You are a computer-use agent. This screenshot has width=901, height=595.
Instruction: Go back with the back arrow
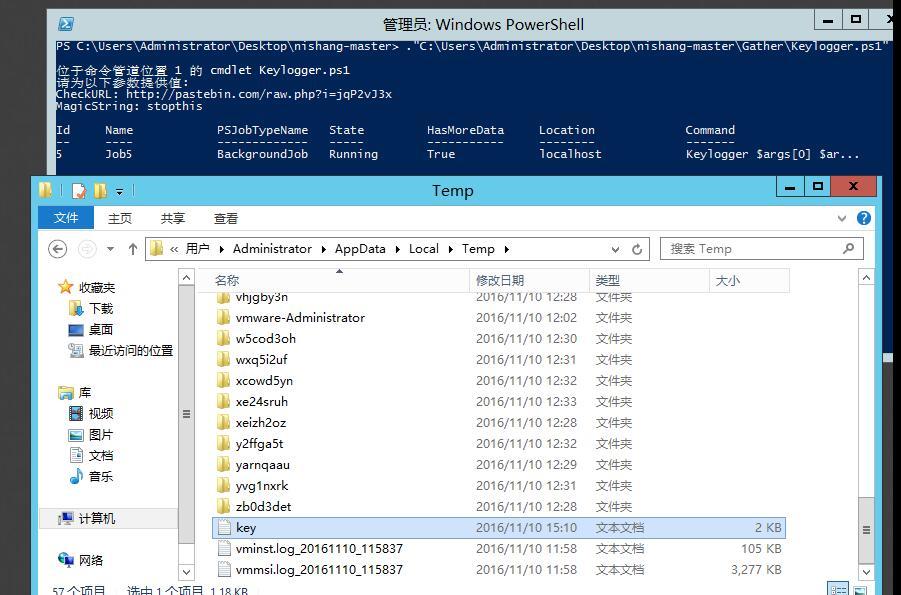click(57, 249)
